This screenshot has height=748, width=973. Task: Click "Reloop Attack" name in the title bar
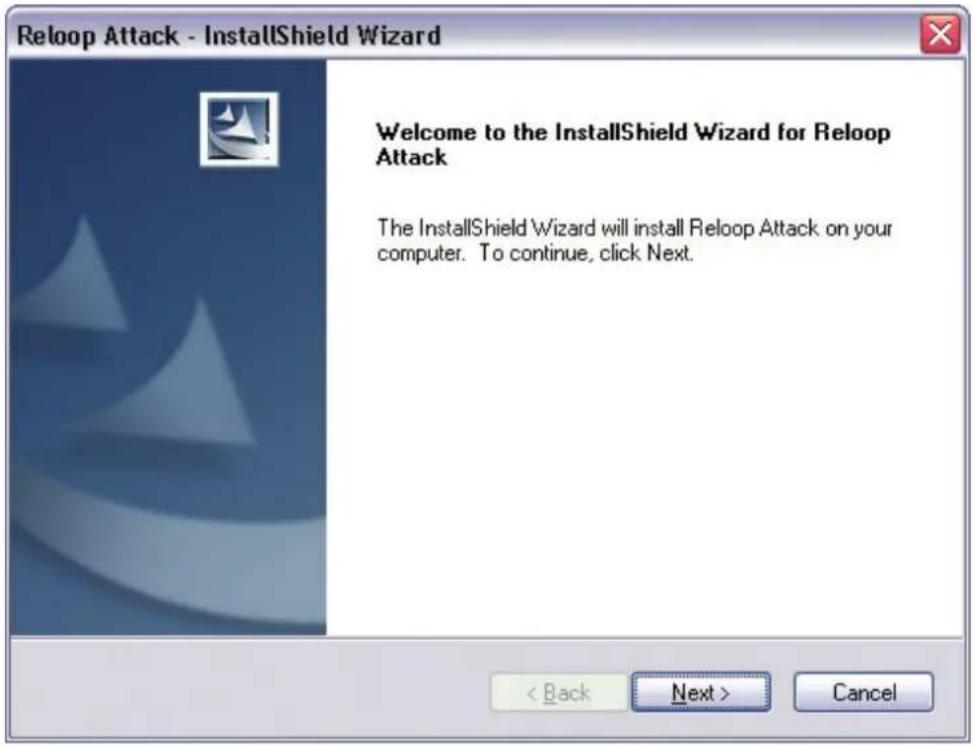tap(97, 35)
